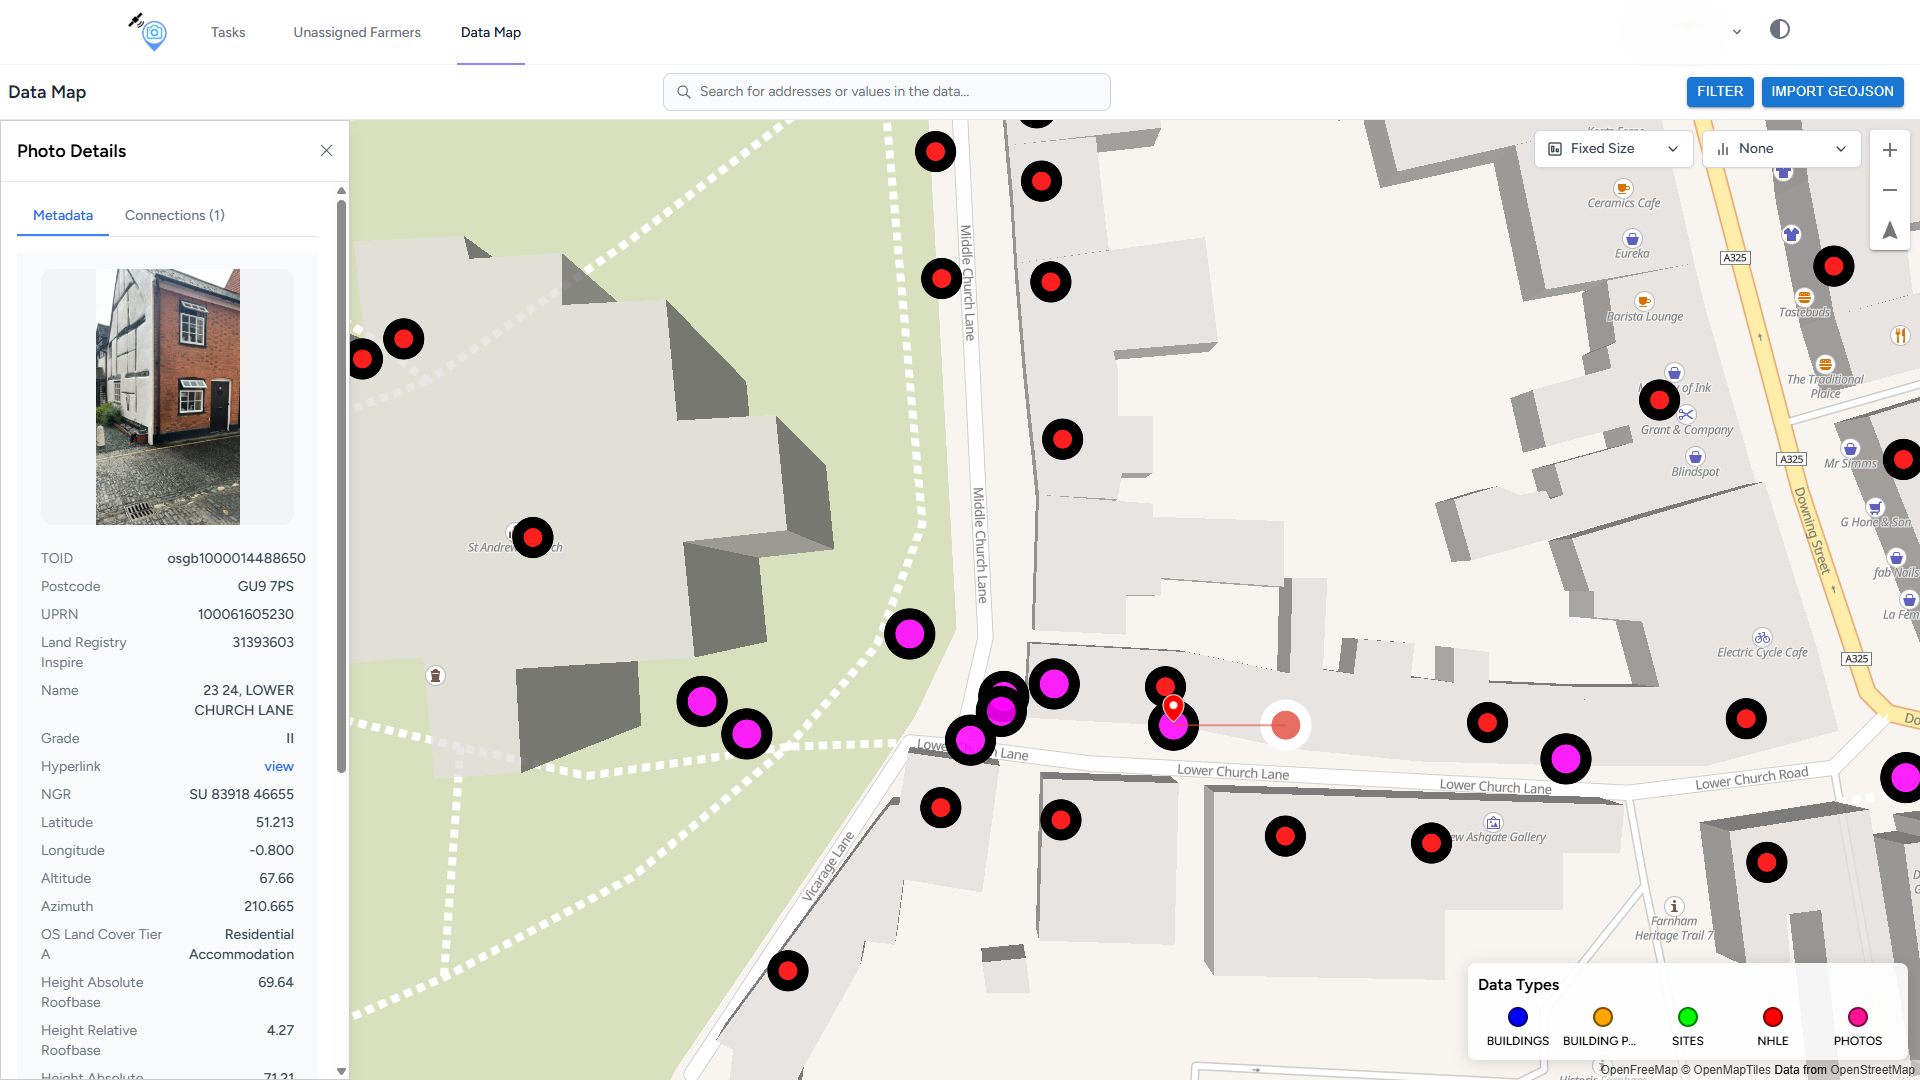Close the Photo Details panel
This screenshot has width=1920, height=1080.
coord(326,151)
